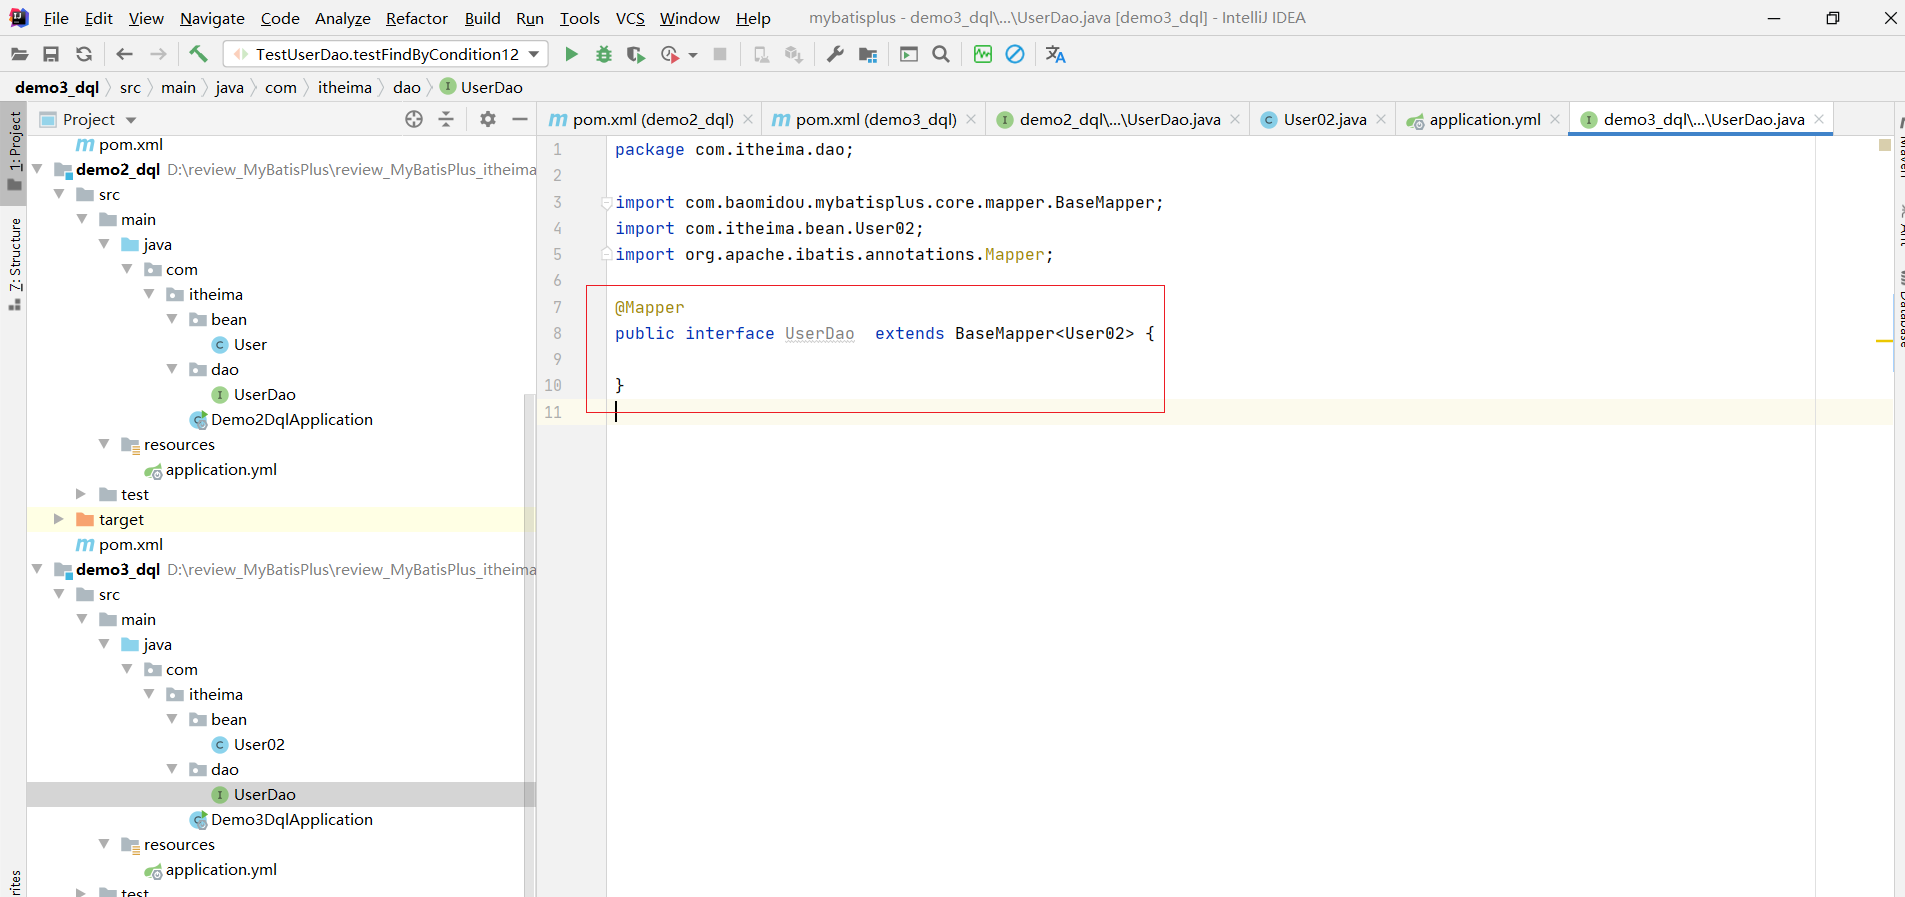Build project with the hammer icon

[x=198, y=54]
